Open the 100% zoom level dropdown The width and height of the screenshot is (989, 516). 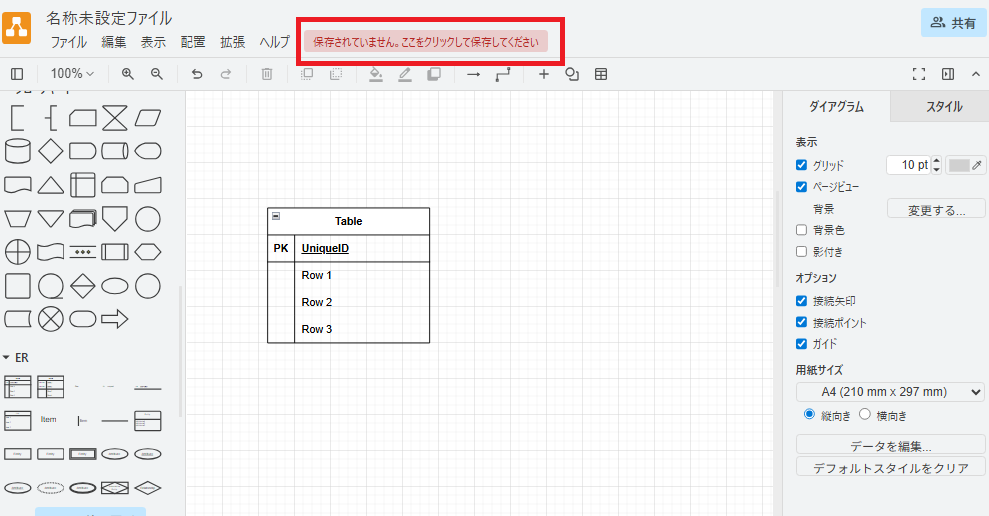(72, 74)
